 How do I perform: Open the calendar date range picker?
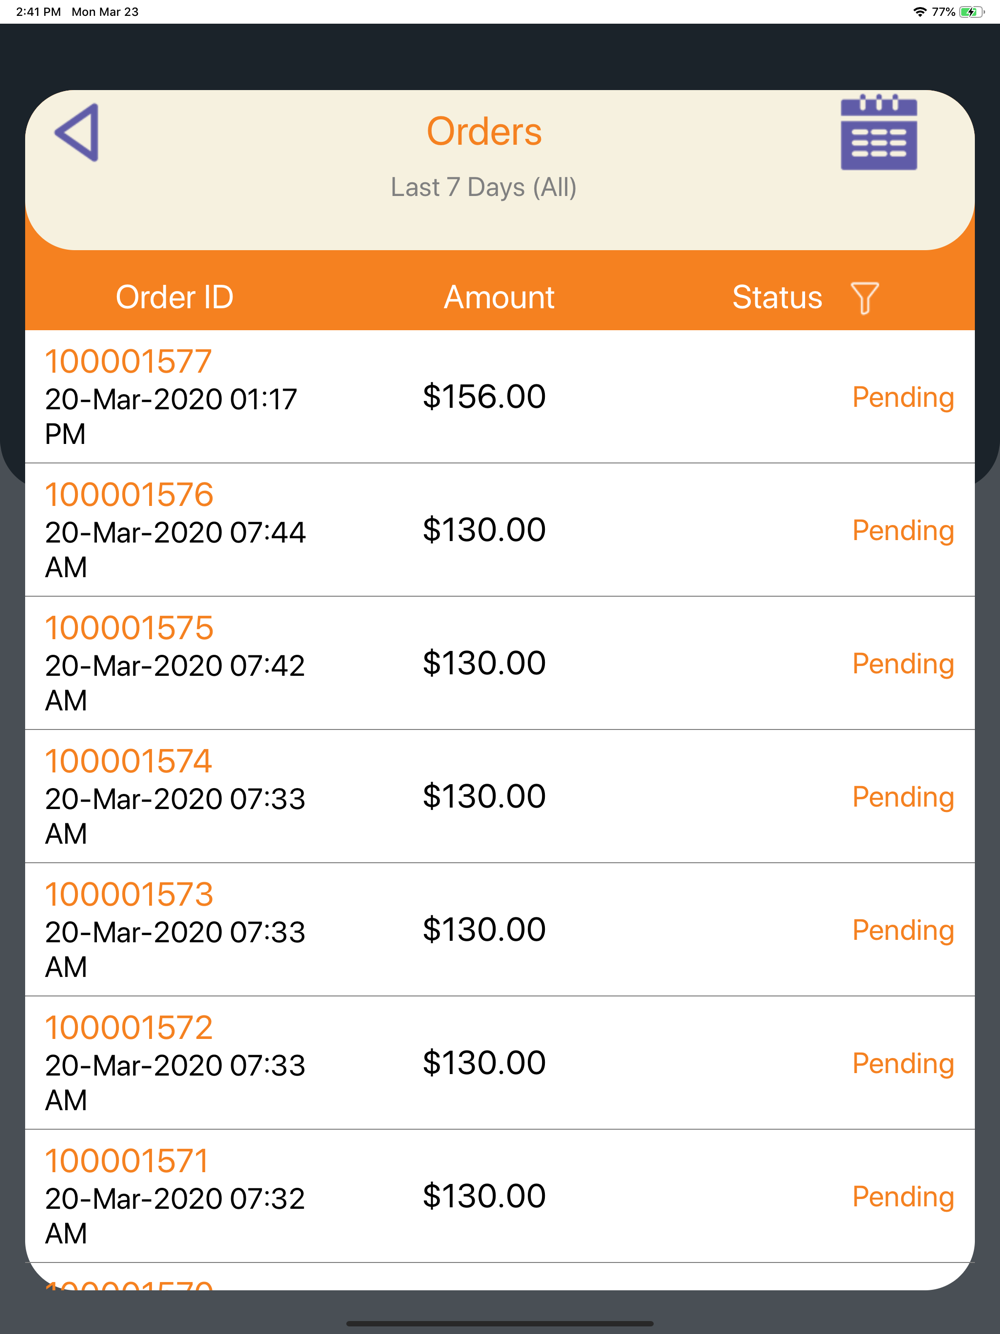[878, 133]
